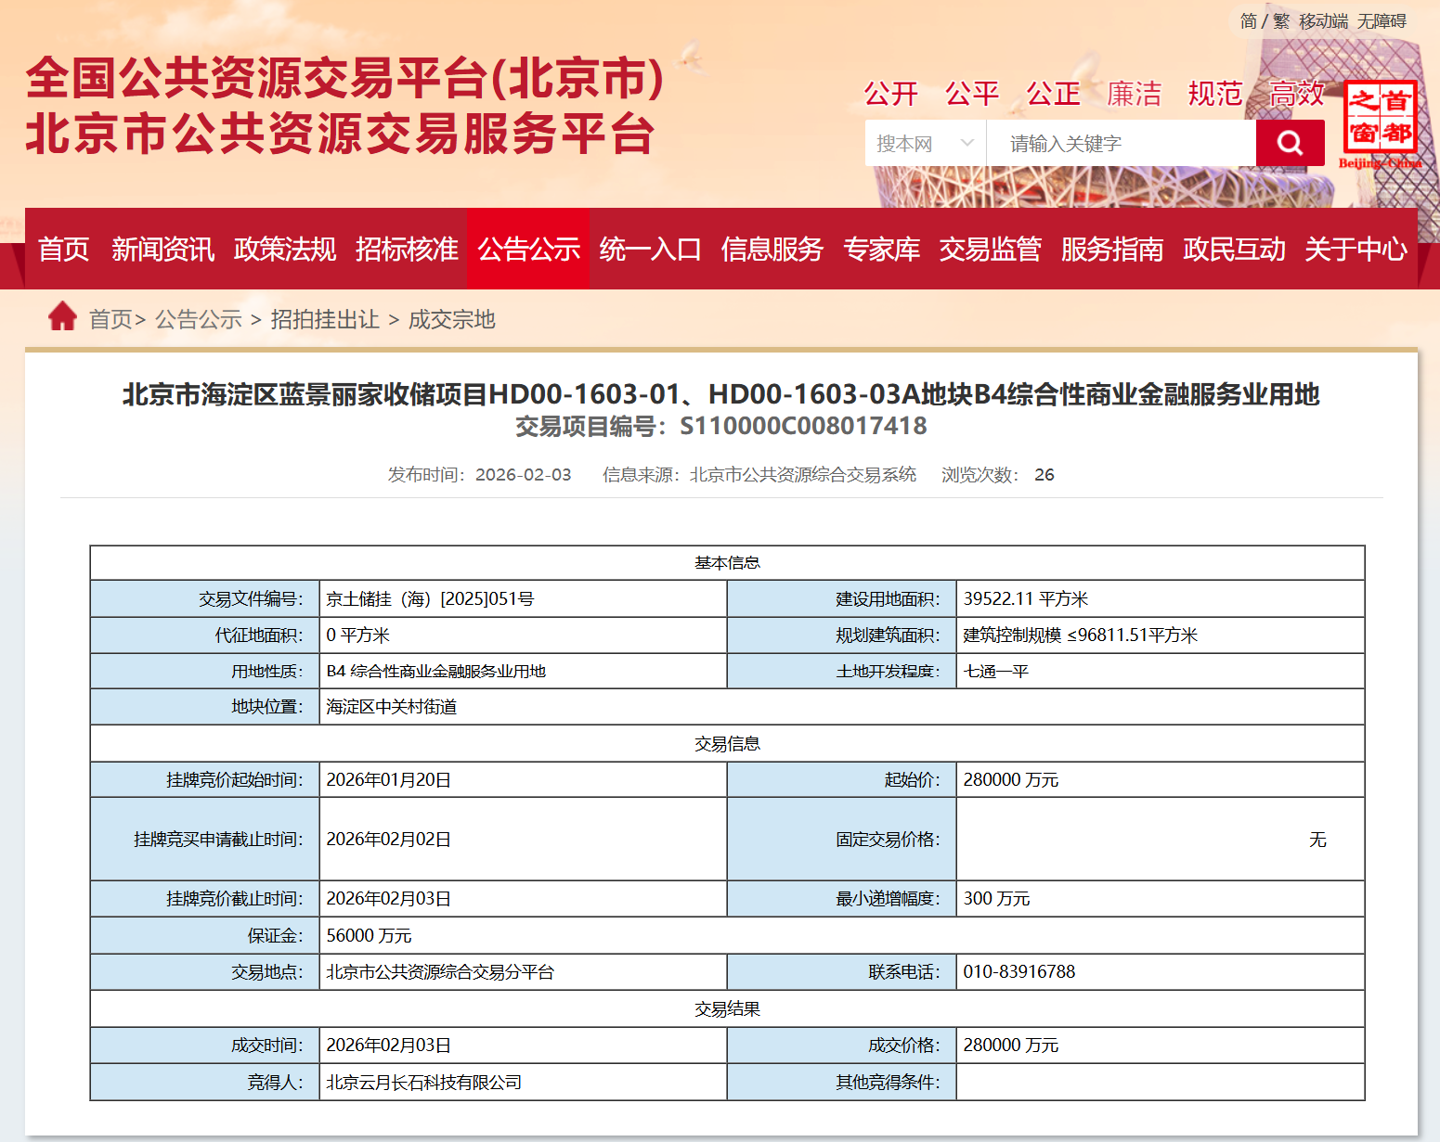Screen dimensions: 1440x1142
Task: Open the 新闻资讯 menu item
Action: [162, 249]
